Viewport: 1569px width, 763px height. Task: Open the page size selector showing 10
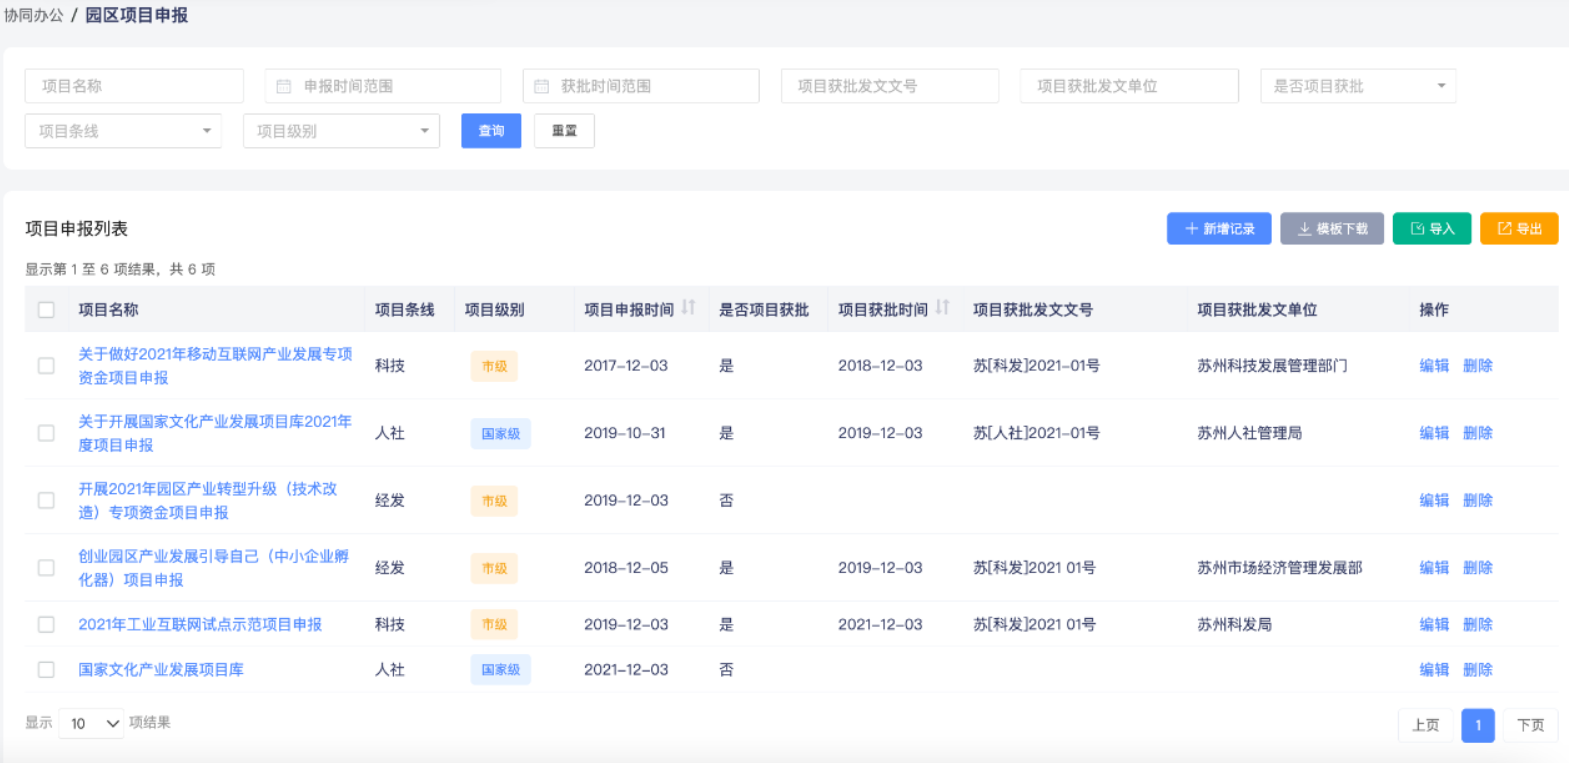[x=92, y=723]
